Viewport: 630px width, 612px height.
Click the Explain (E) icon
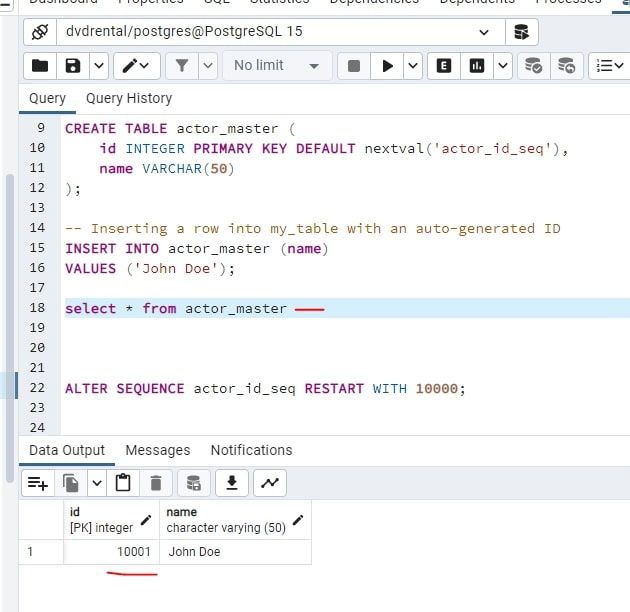(444, 65)
